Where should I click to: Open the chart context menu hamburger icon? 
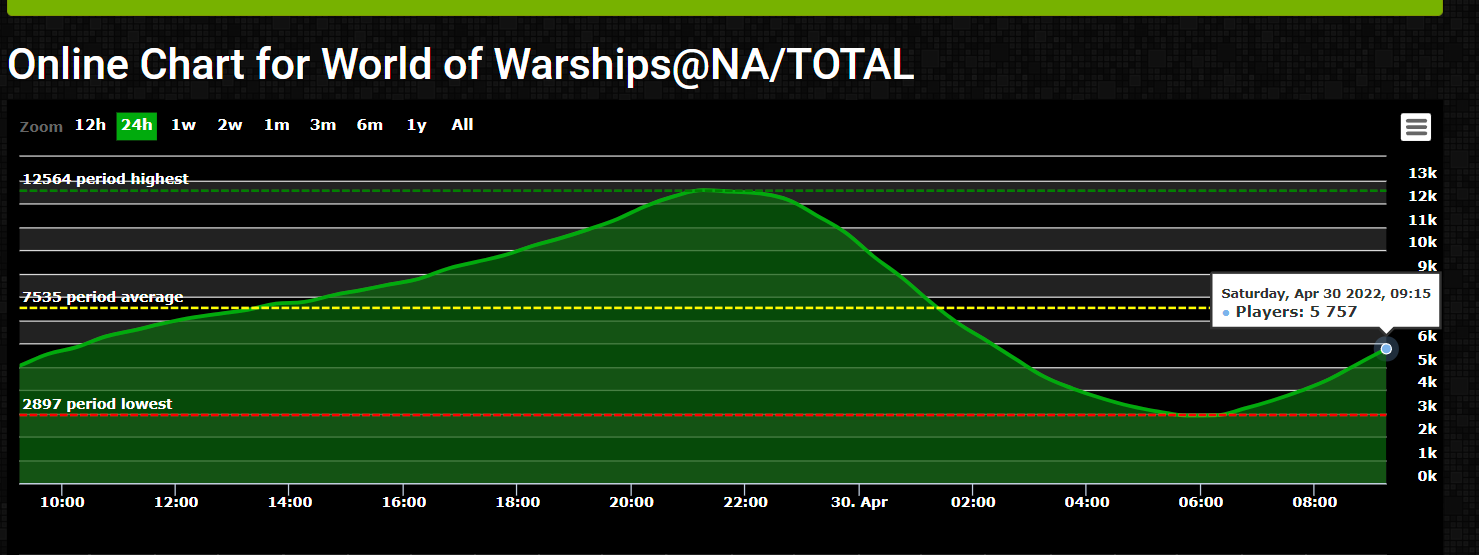1415,127
